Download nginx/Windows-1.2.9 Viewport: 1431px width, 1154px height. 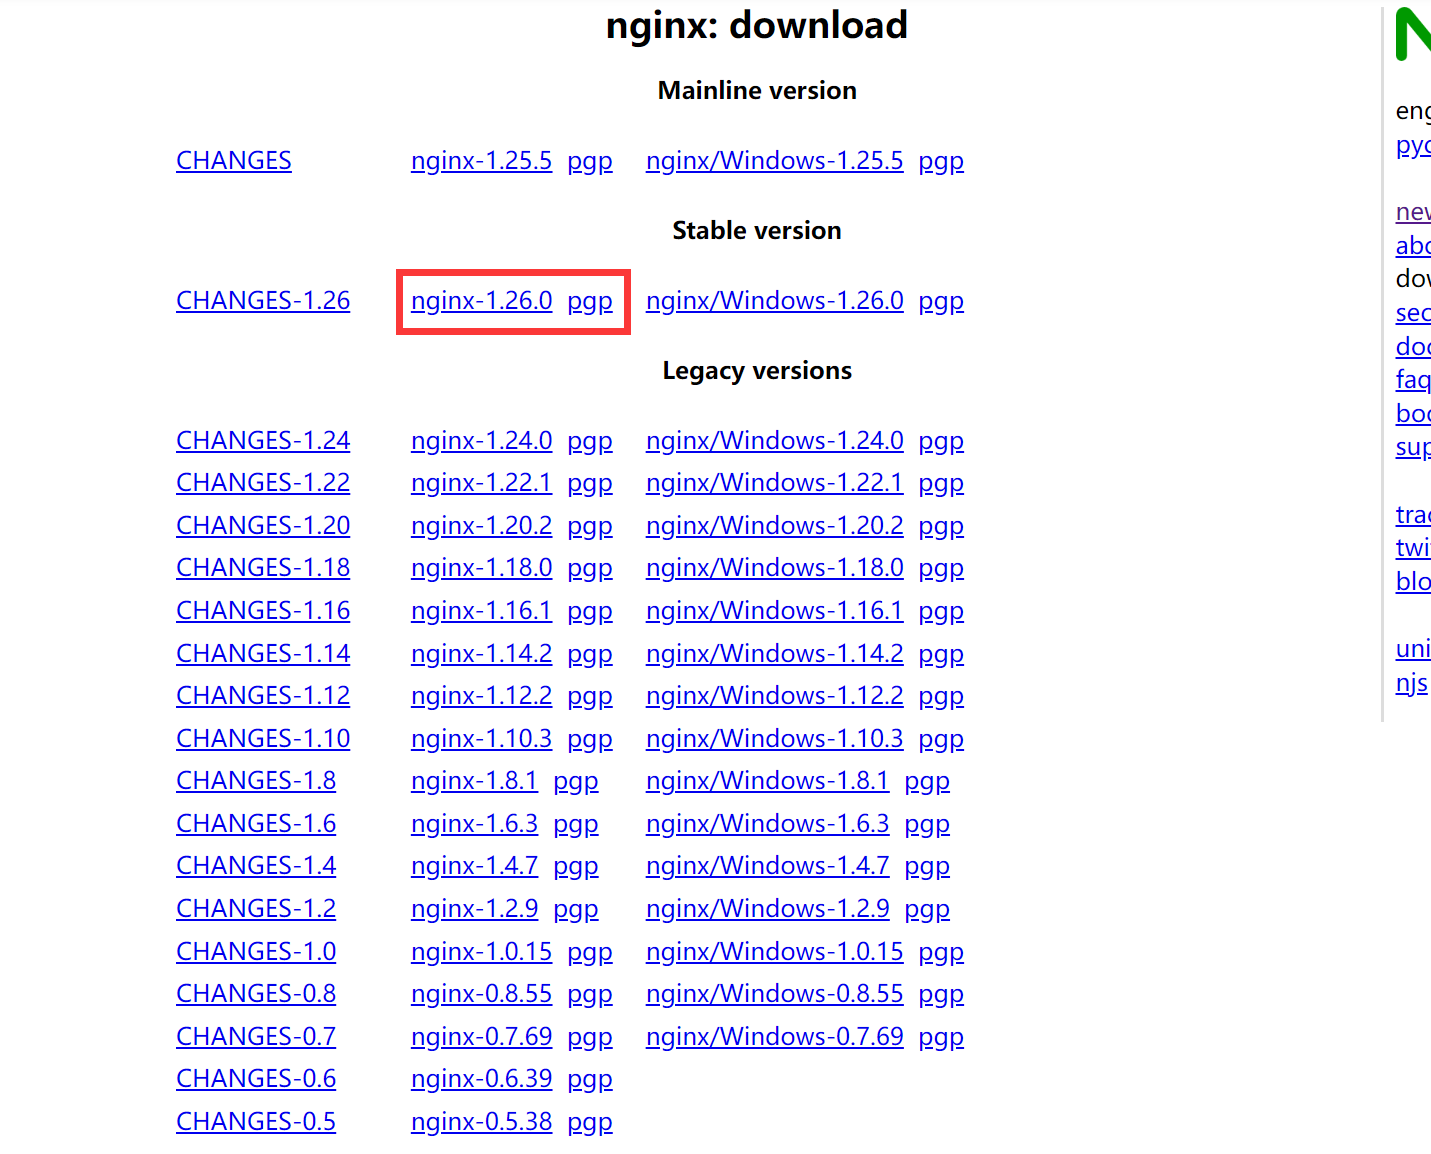(767, 909)
